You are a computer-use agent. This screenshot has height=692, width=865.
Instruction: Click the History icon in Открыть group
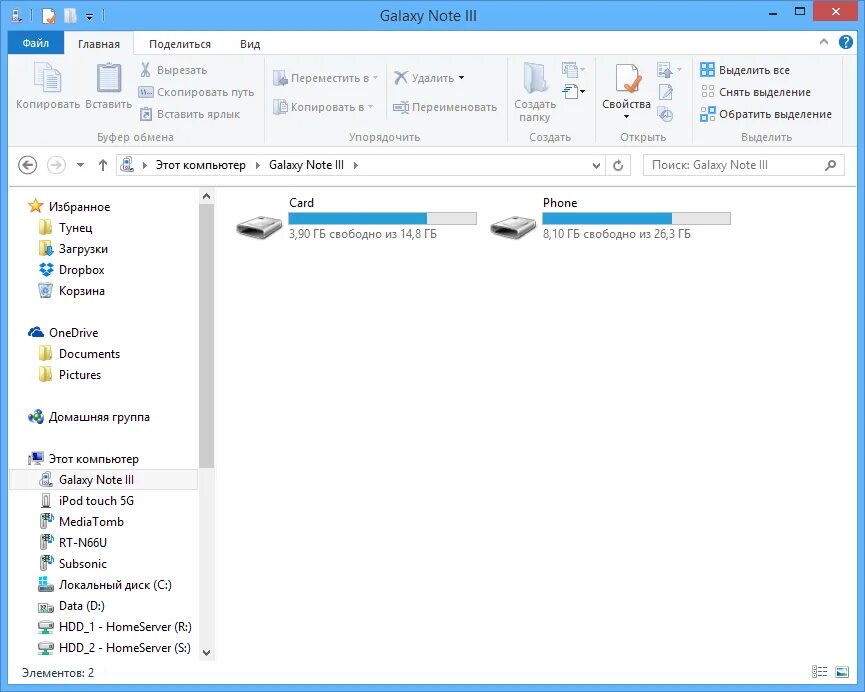click(x=665, y=114)
